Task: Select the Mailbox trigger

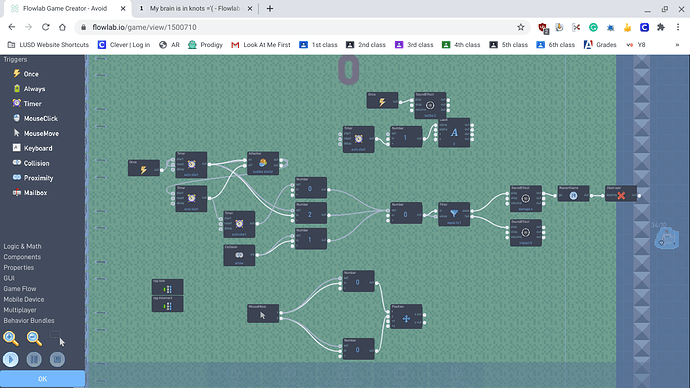Action: (29, 193)
